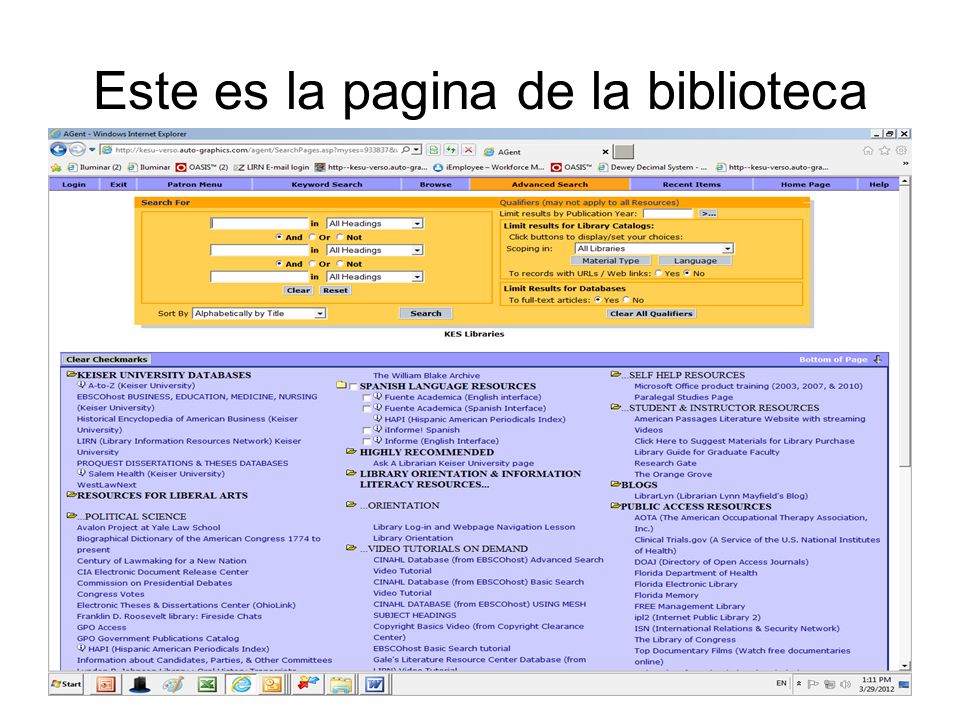Click the red X stop-loading icon
Image resolution: width=960 pixels, height=720 pixels.
(468, 150)
